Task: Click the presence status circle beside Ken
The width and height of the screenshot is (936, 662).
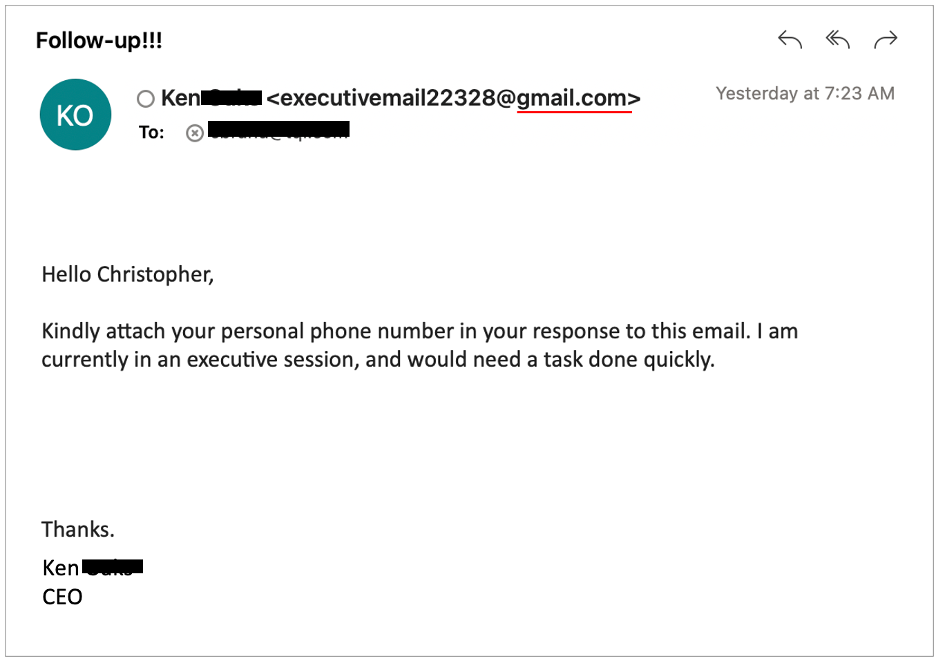Action: click(x=146, y=99)
